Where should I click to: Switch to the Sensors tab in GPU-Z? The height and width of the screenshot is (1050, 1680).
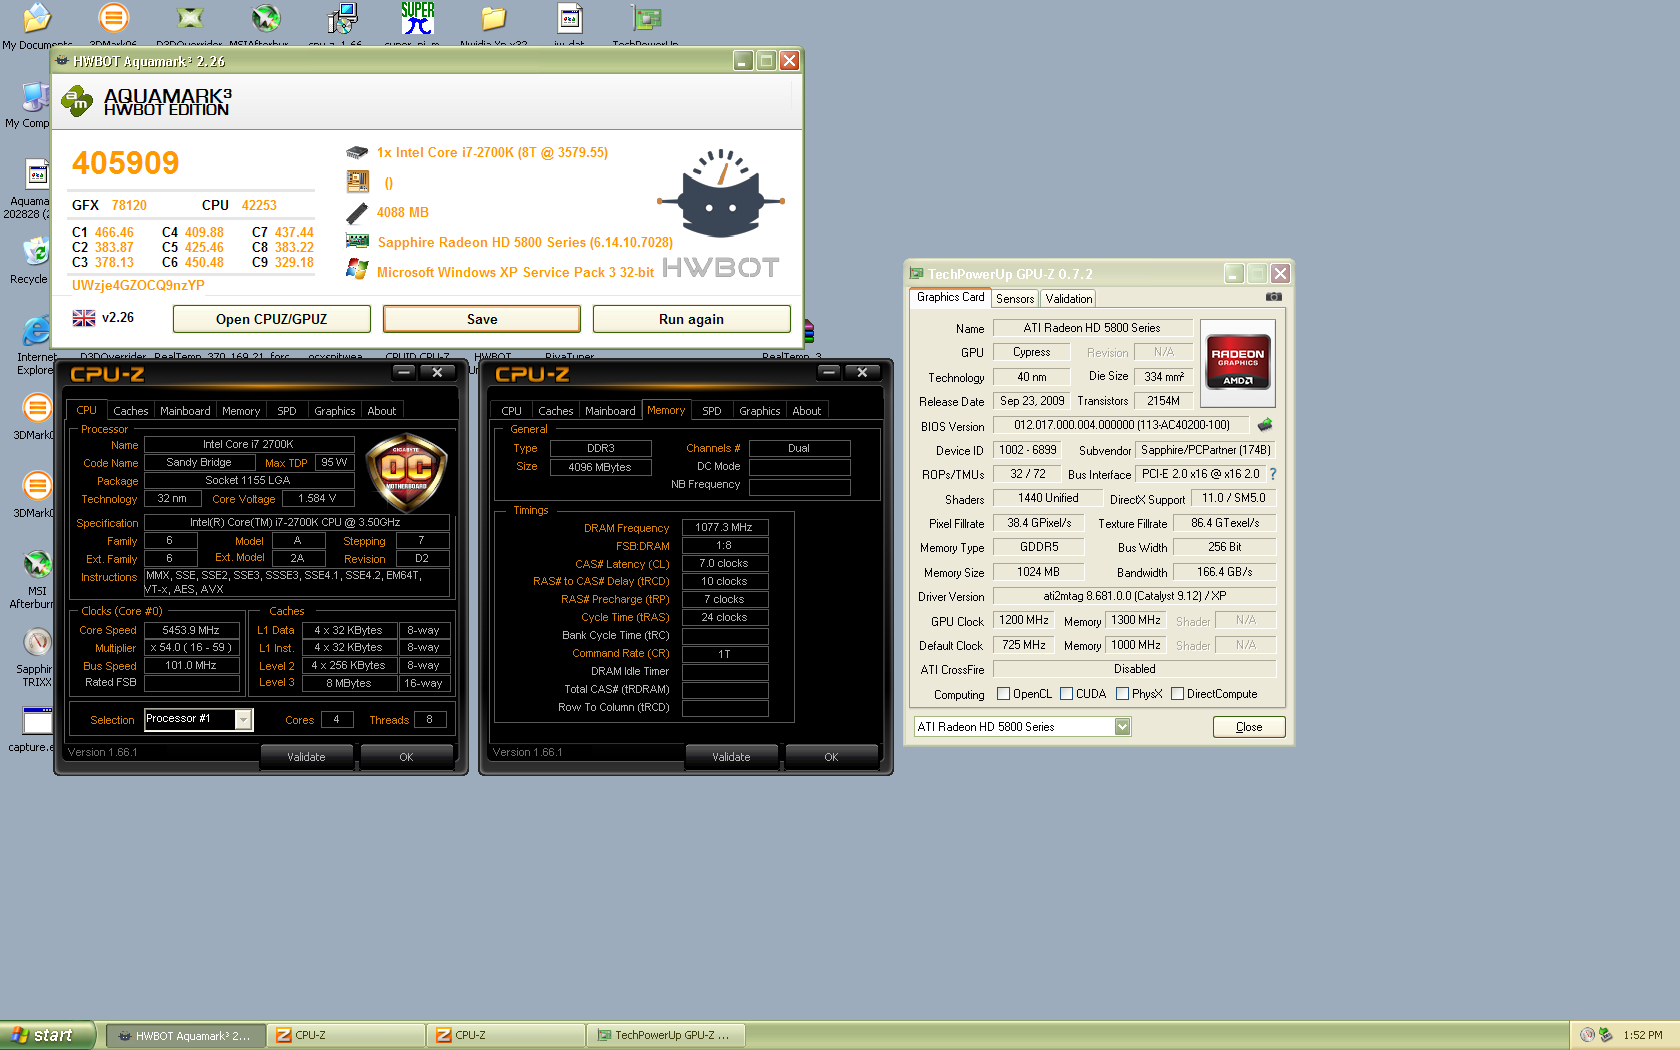point(1015,299)
